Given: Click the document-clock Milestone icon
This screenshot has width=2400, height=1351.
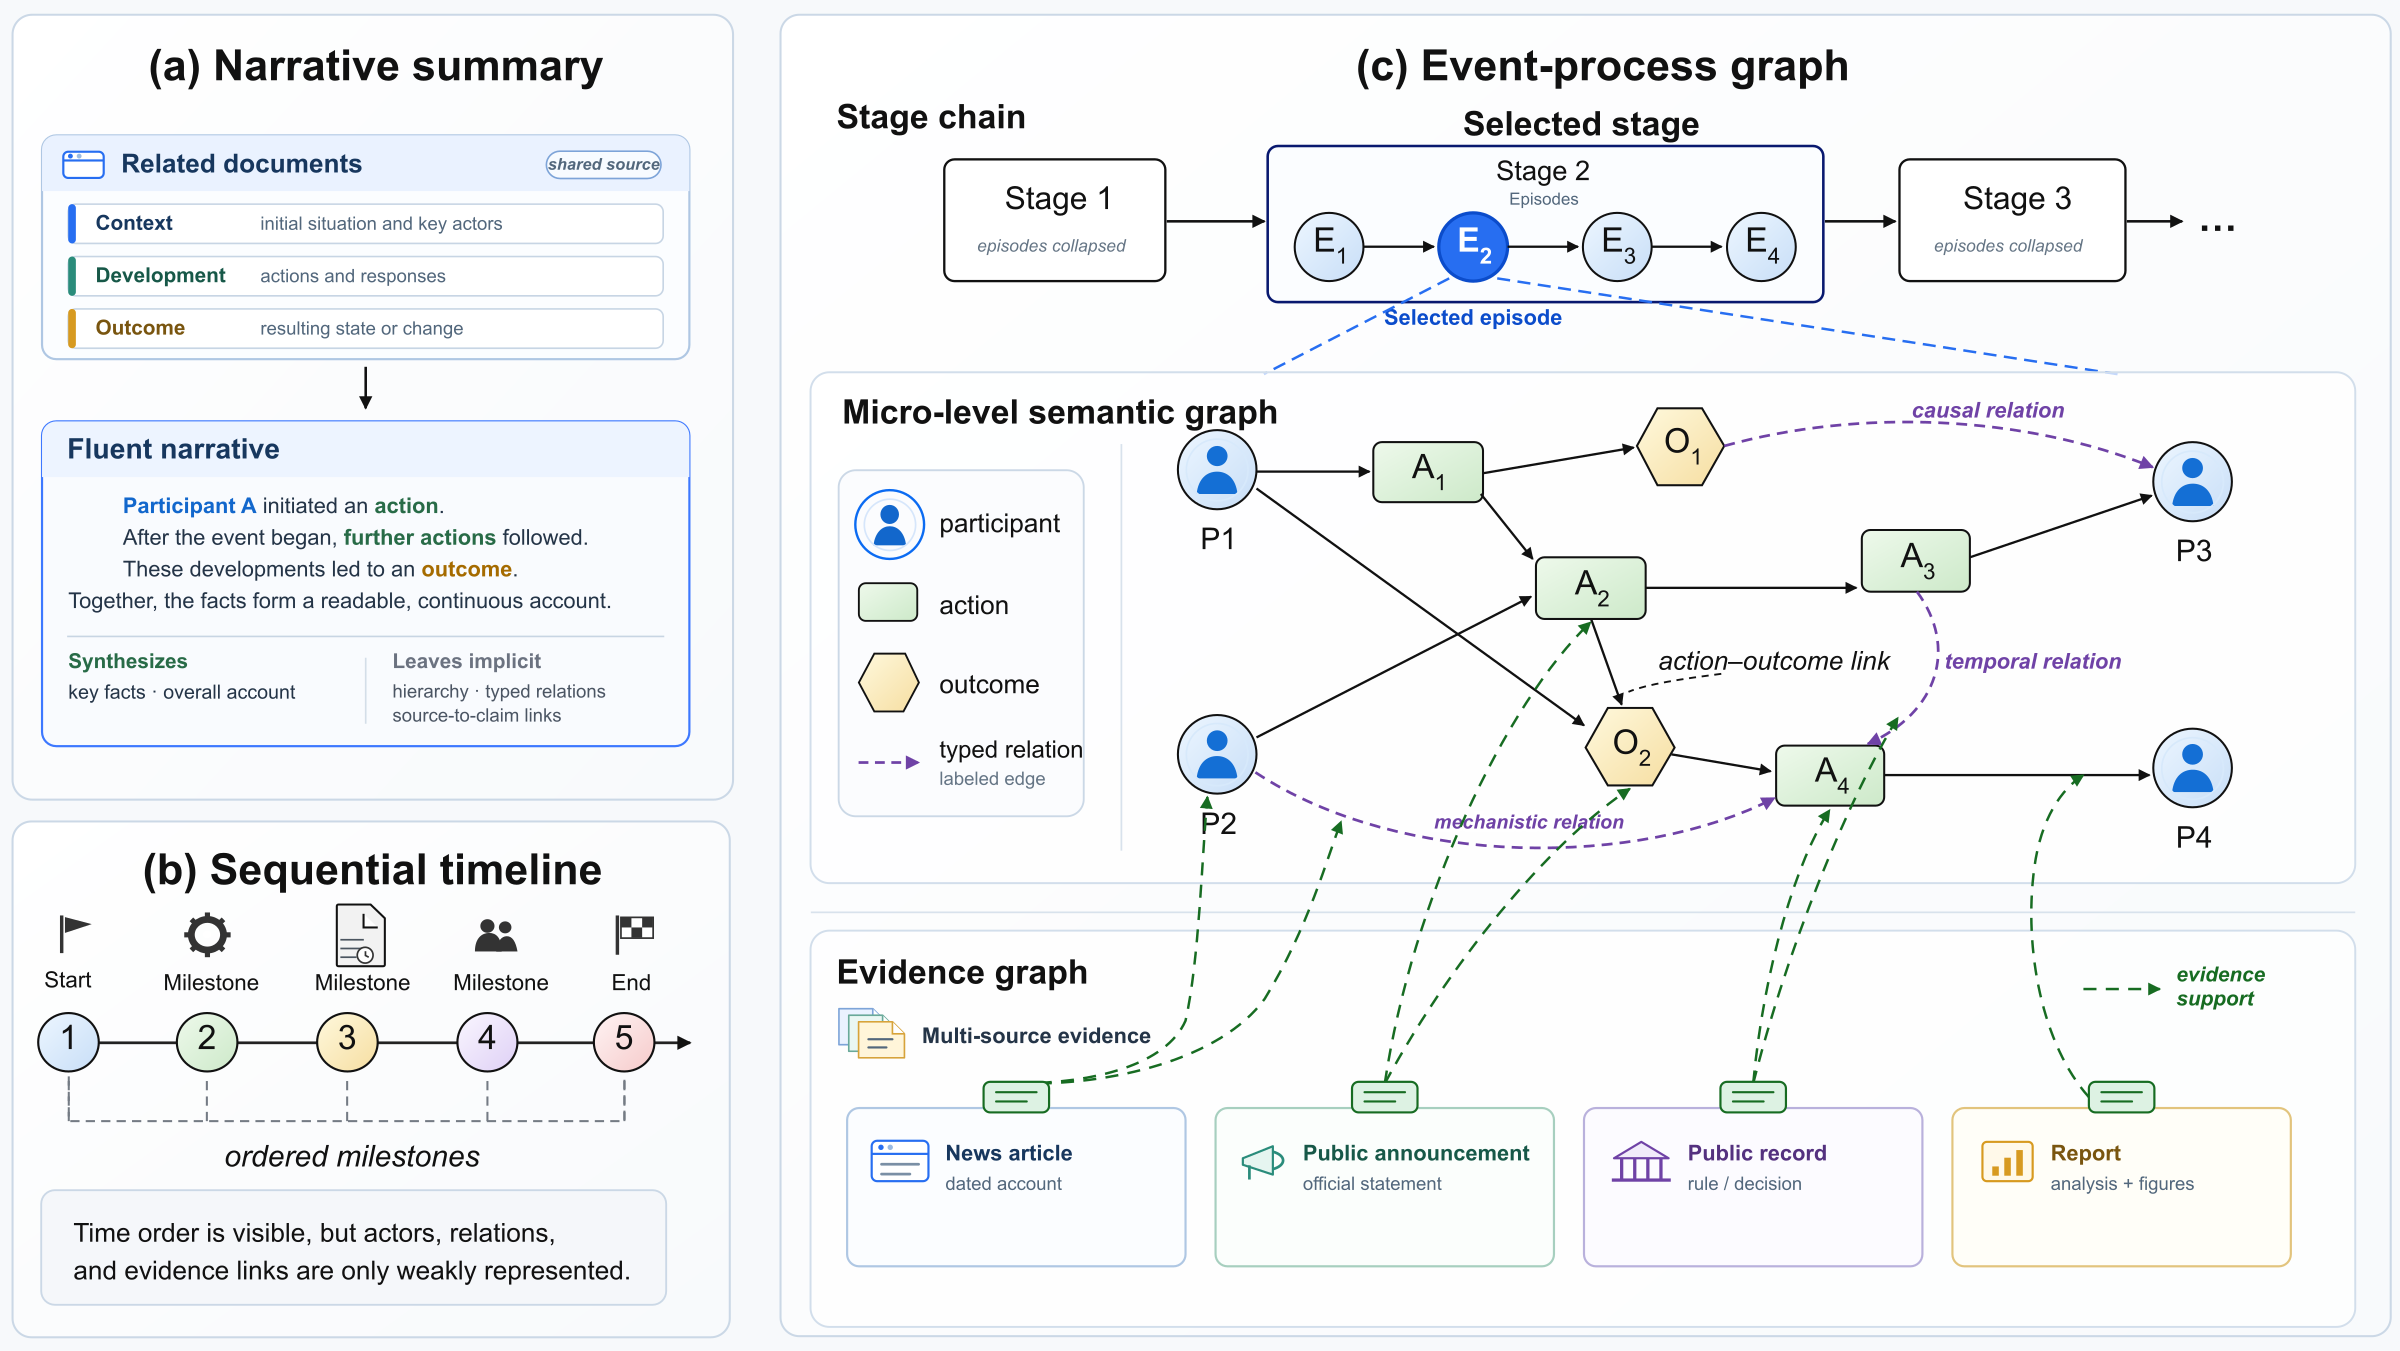Looking at the screenshot, I should [x=360, y=935].
